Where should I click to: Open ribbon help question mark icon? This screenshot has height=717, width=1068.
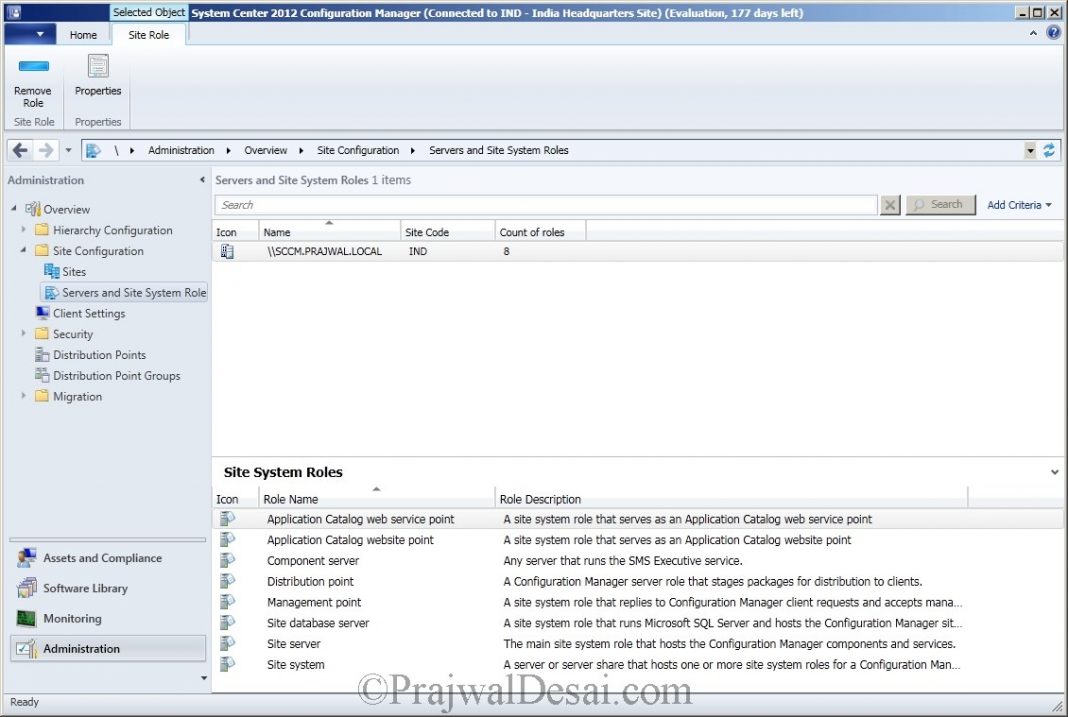coord(1054,33)
